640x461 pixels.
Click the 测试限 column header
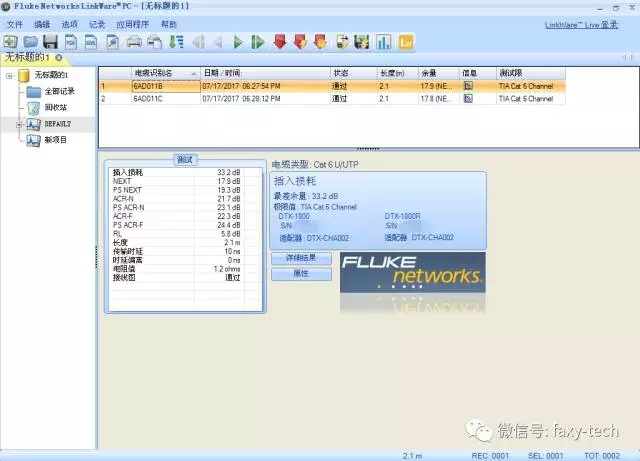(531, 73)
